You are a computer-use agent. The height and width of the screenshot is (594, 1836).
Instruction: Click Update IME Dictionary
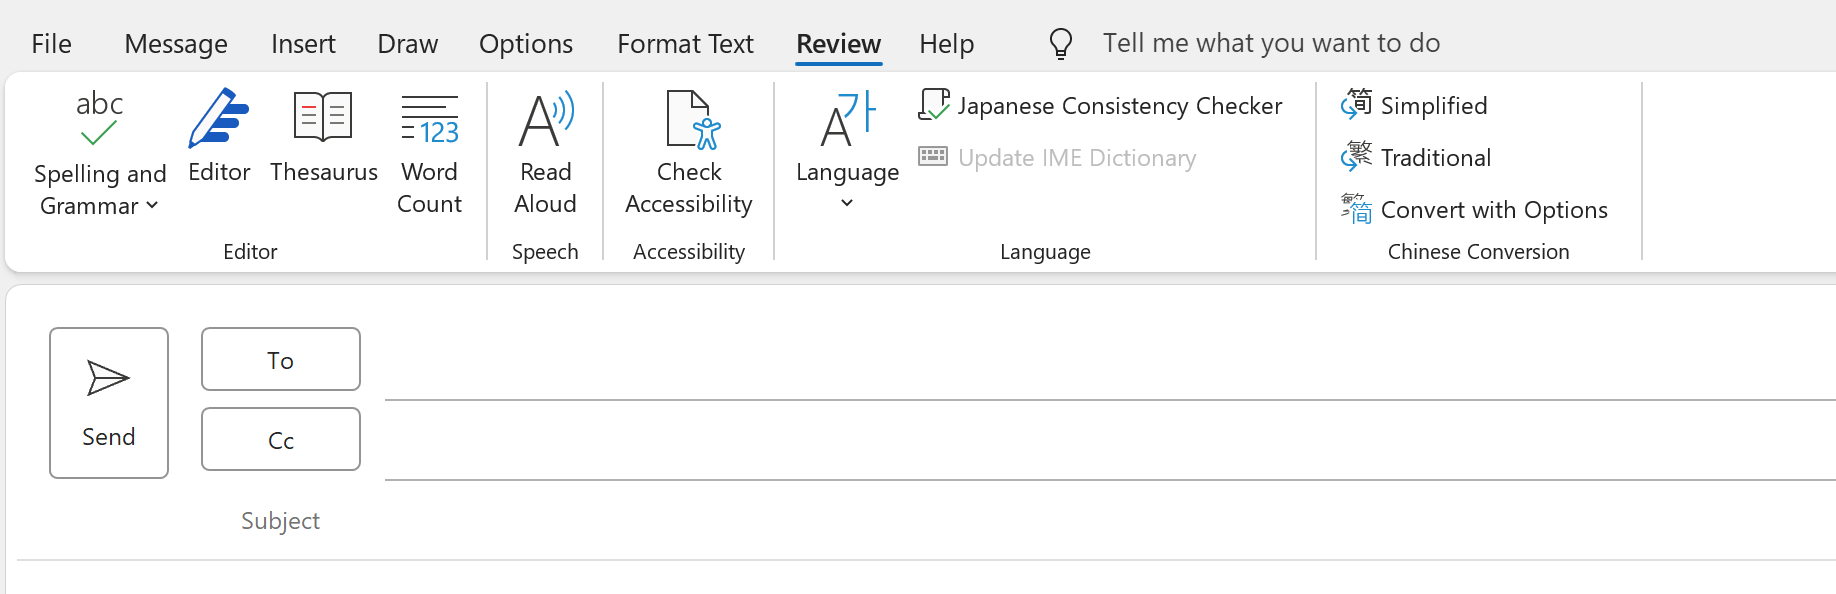pyautogui.click(x=1057, y=158)
